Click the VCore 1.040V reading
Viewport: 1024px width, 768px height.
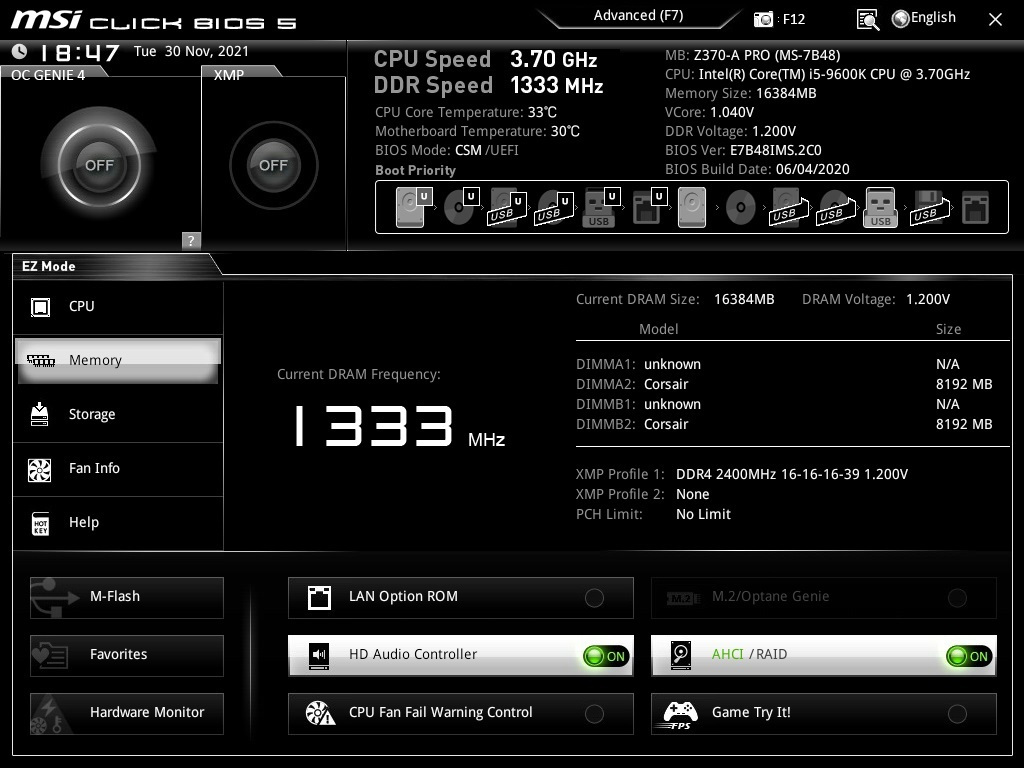click(x=709, y=112)
